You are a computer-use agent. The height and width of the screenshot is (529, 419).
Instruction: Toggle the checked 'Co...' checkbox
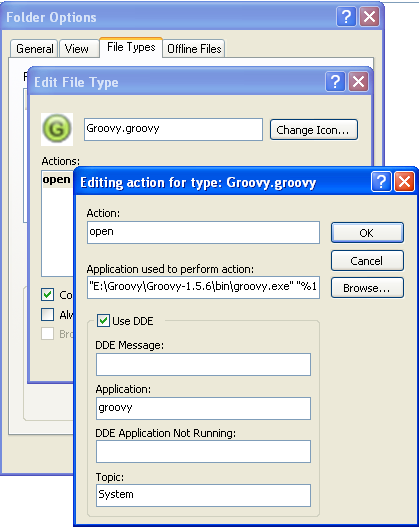(48, 295)
